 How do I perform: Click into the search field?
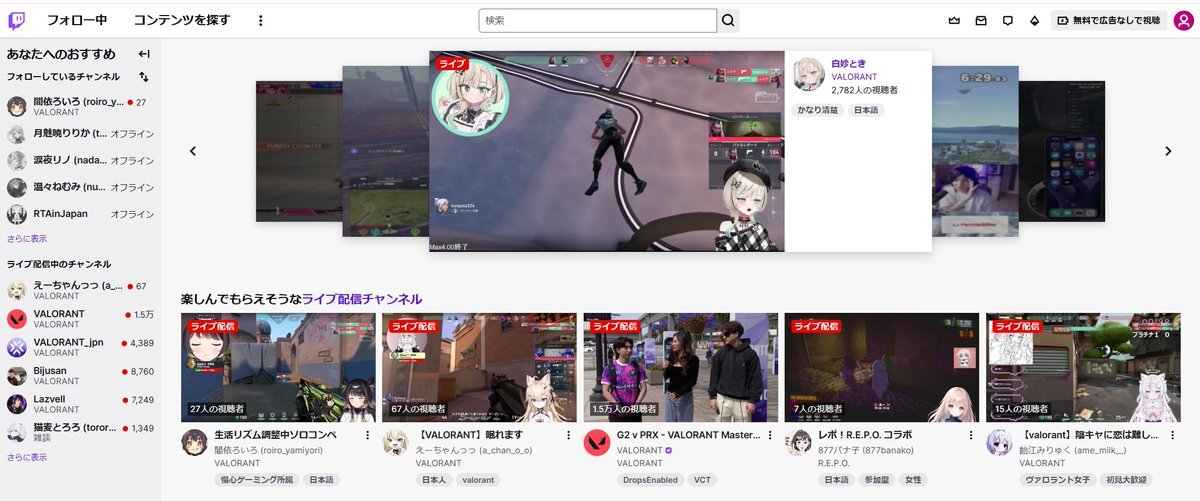598,20
